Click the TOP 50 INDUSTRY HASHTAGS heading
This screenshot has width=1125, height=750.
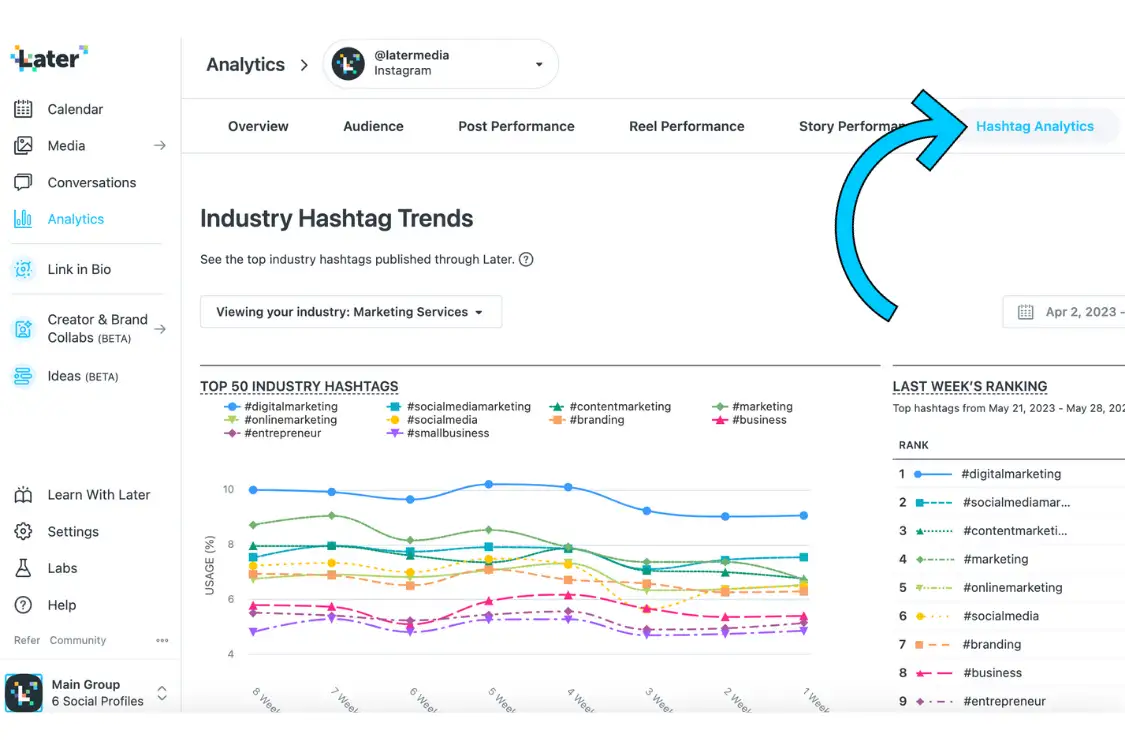(299, 386)
